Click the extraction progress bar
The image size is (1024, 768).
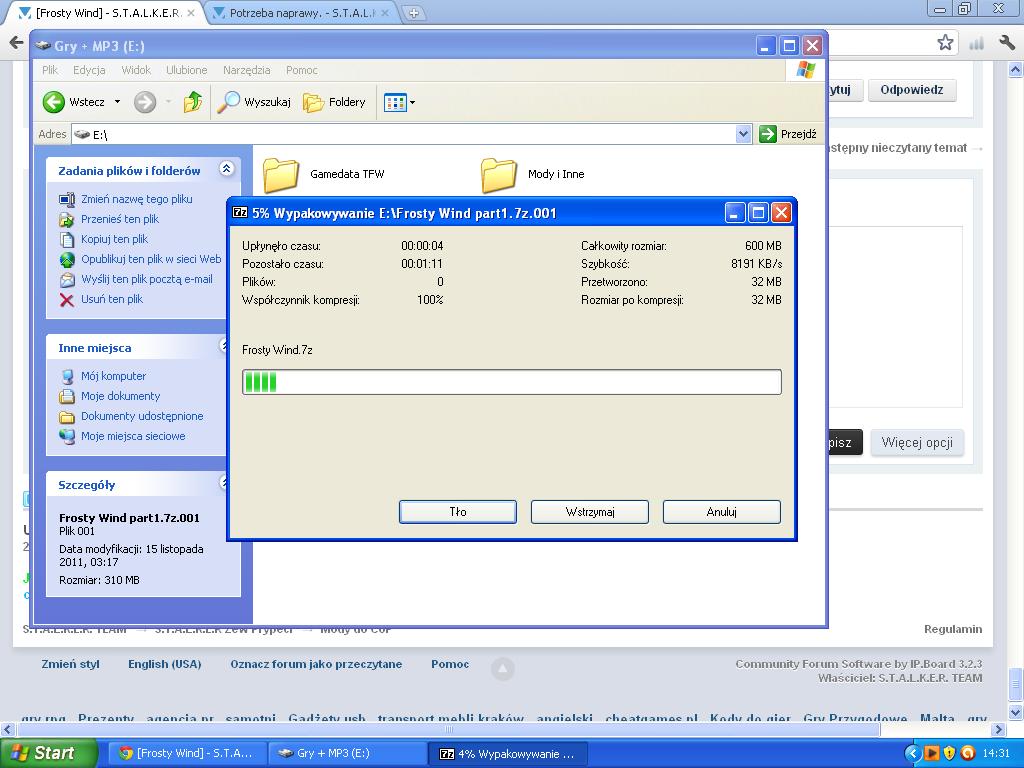511,382
